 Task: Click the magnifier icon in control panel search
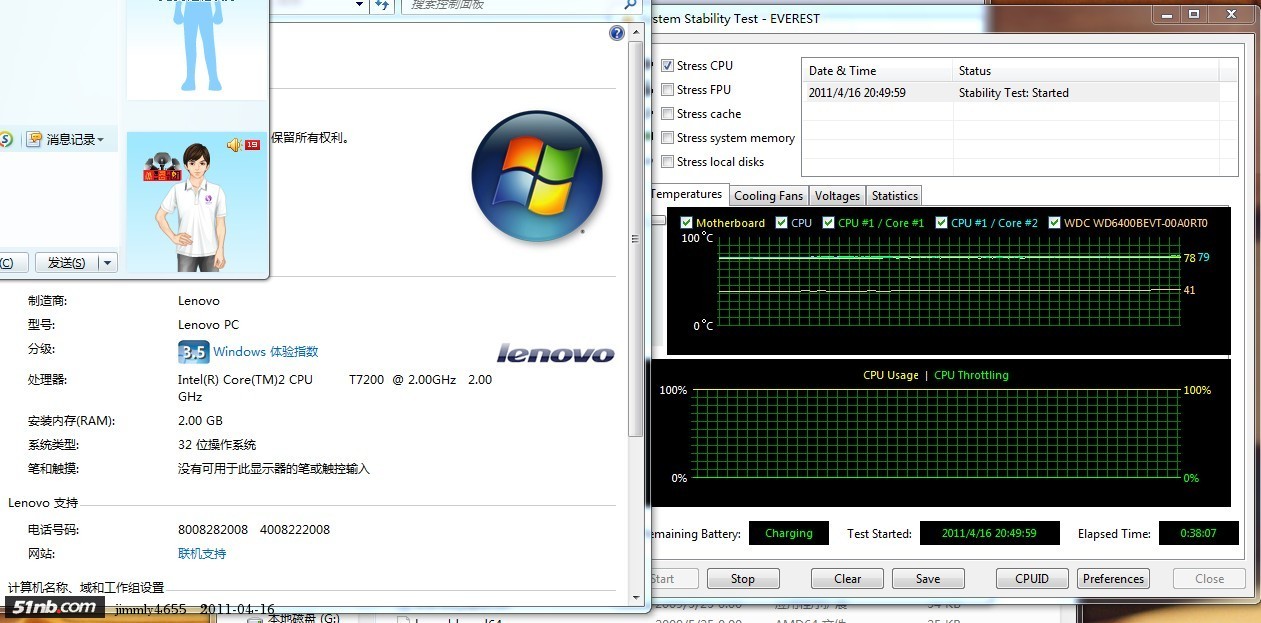click(x=630, y=5)
